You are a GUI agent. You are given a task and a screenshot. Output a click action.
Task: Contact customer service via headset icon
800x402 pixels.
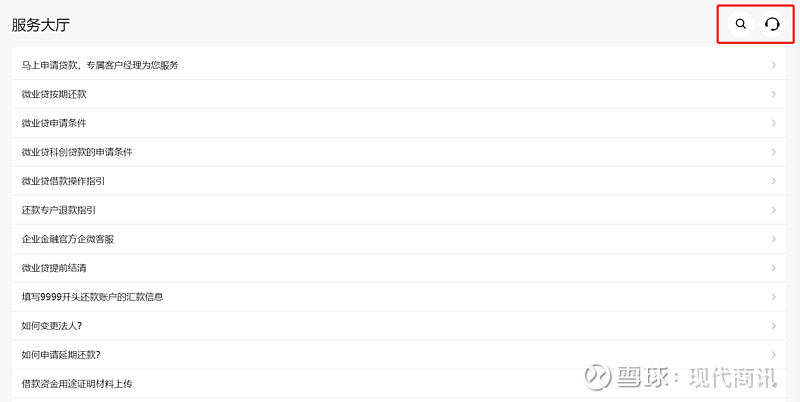[x=773, y=23]
